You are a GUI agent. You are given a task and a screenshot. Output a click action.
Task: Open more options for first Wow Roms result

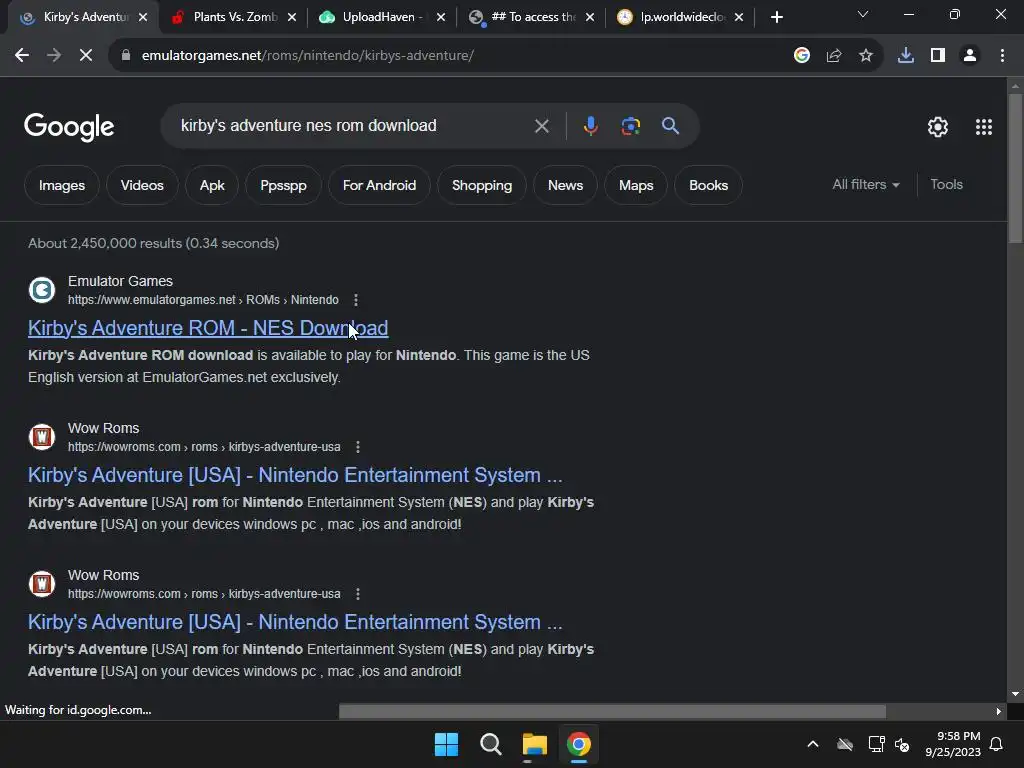pos(358,447)
